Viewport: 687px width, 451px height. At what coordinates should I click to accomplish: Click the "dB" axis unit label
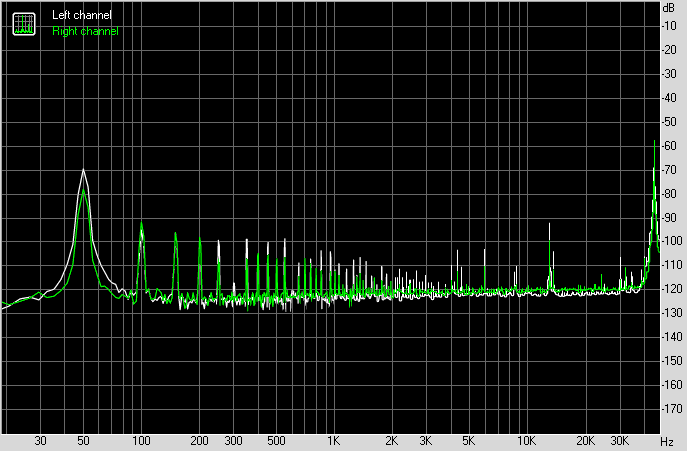pos(669,7)
